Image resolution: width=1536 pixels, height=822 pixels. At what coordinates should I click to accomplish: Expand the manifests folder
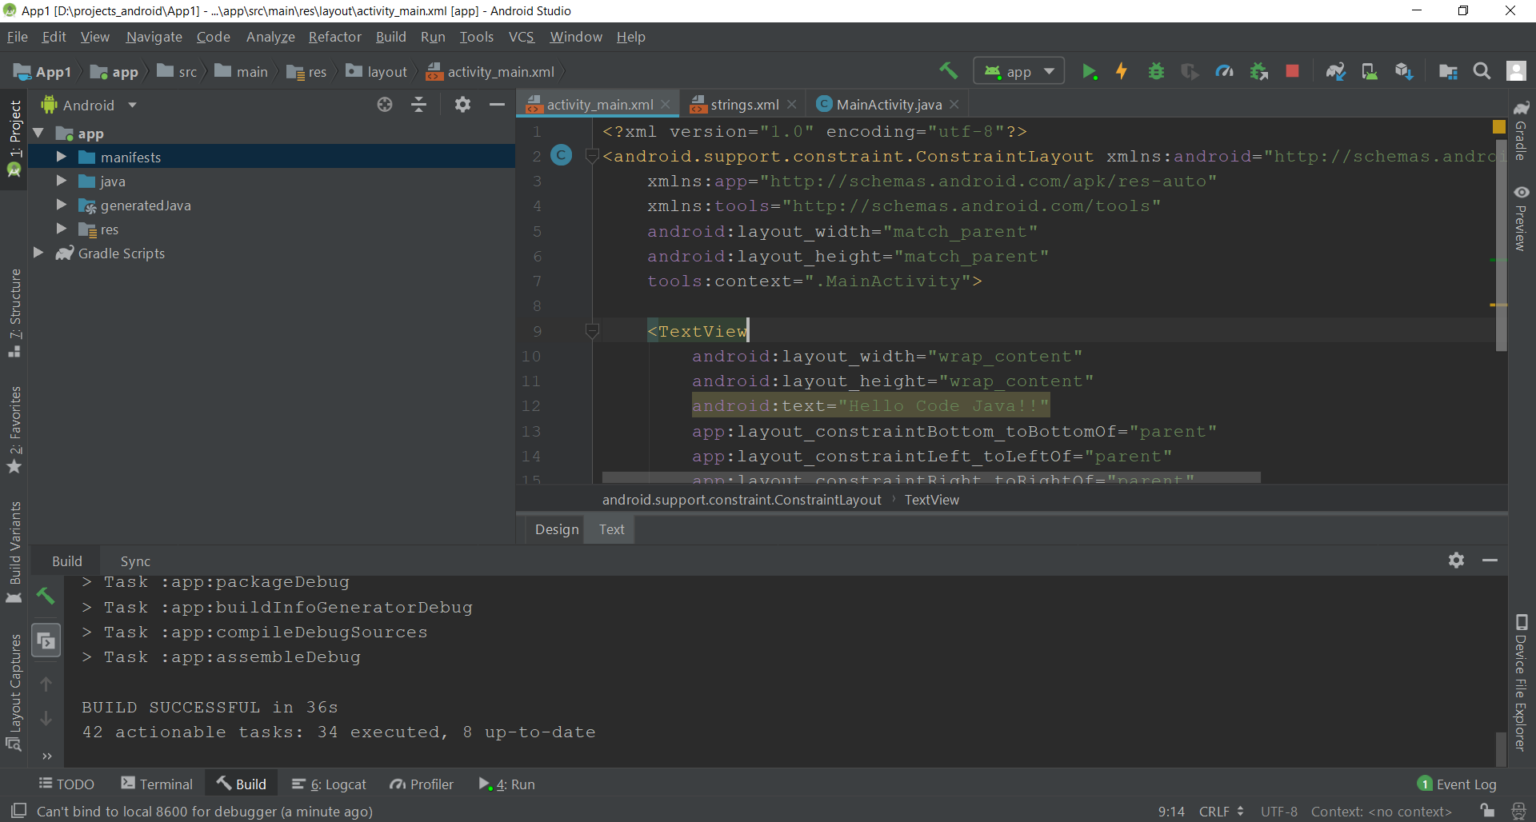click(x=61, y=157)
